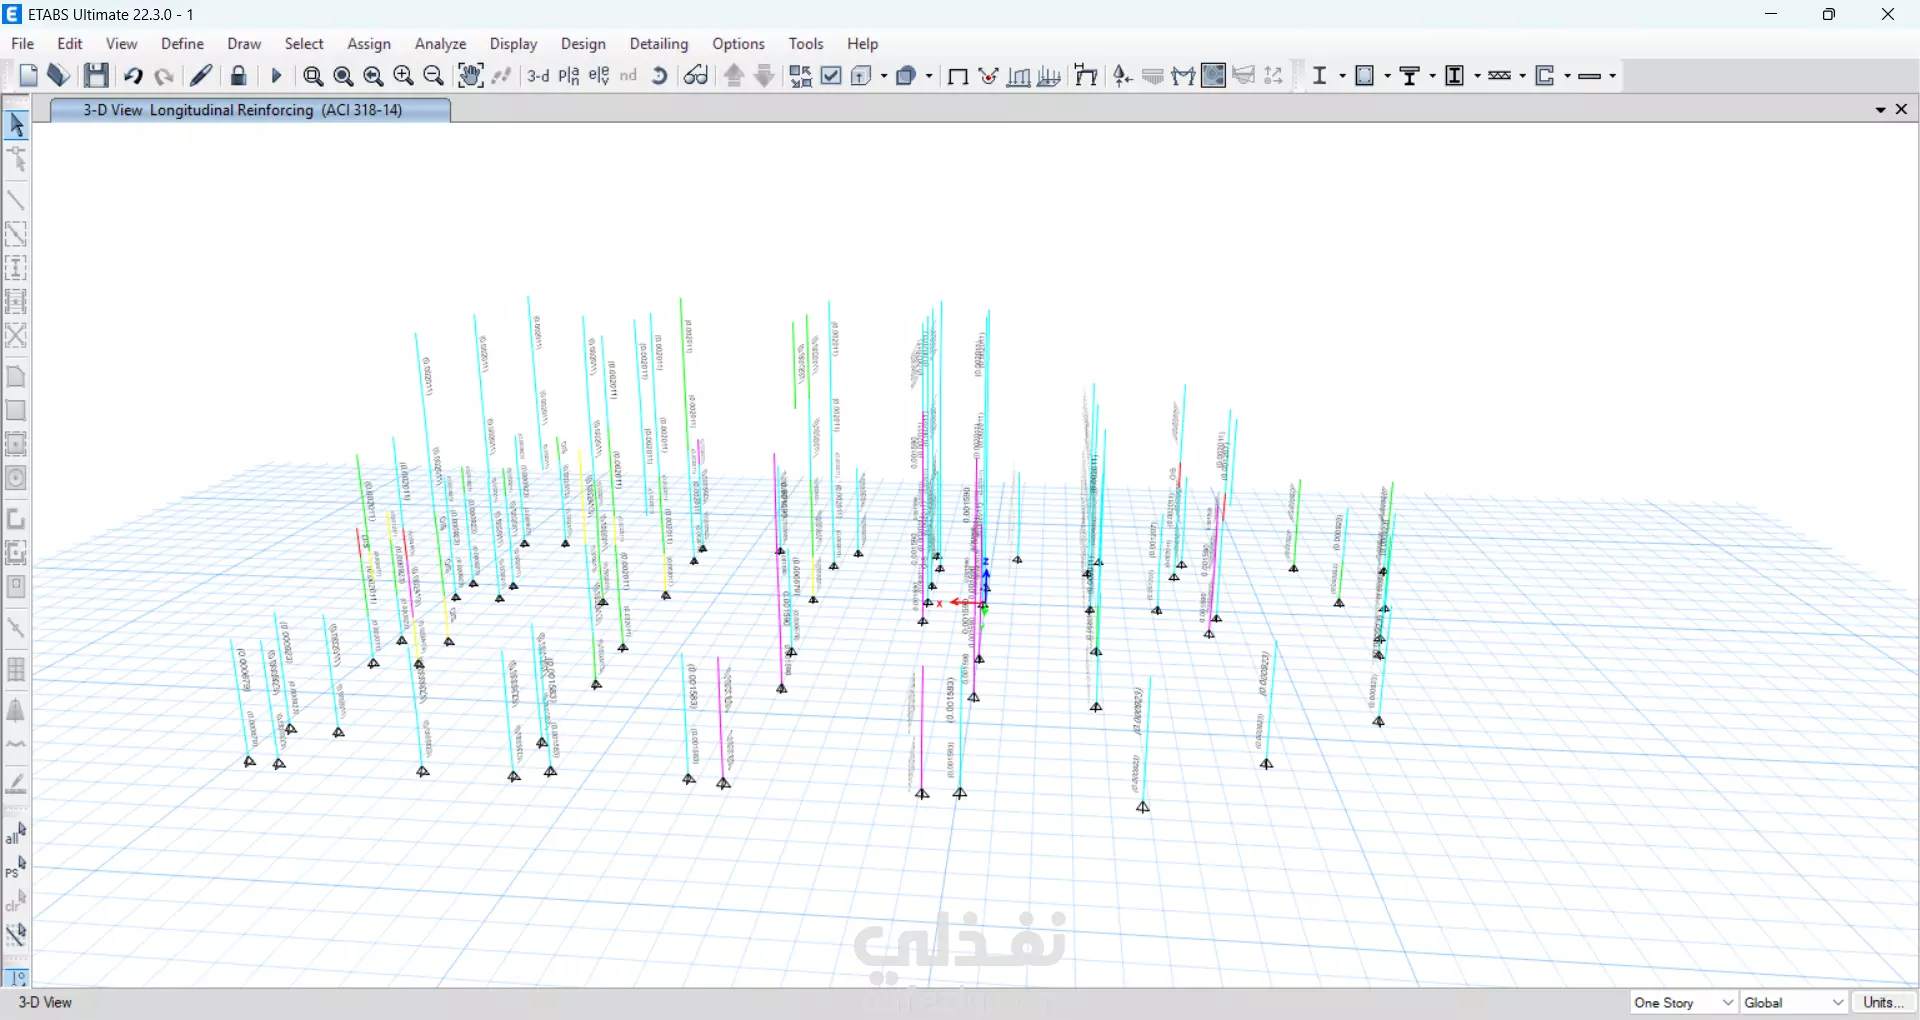The width and height of the screenshot is (1920, 1020).
Task: Undo the last action
Action: point(133,76)
